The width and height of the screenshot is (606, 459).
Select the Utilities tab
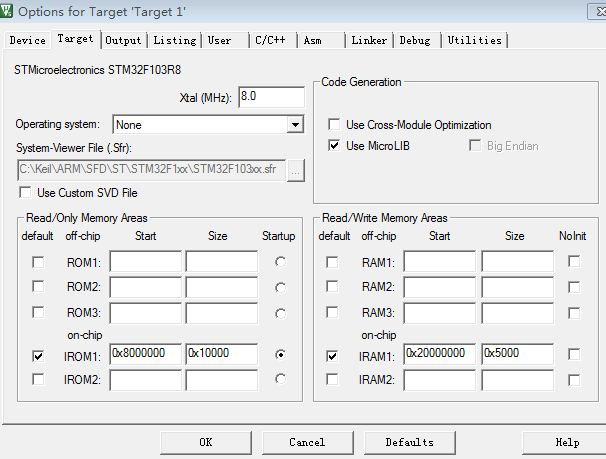click(x=475, y=40)
